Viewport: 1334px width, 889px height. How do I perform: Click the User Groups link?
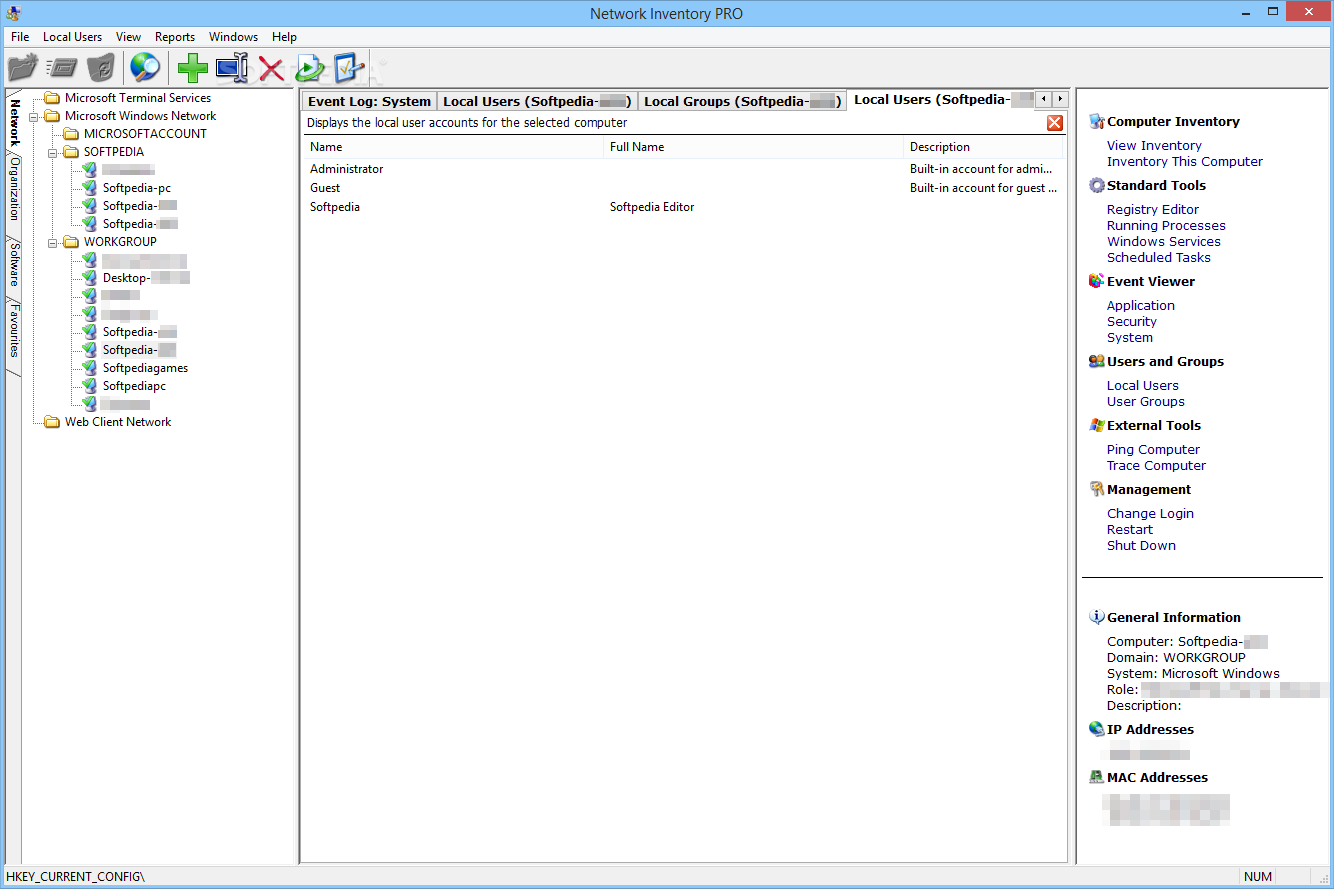1146,401
